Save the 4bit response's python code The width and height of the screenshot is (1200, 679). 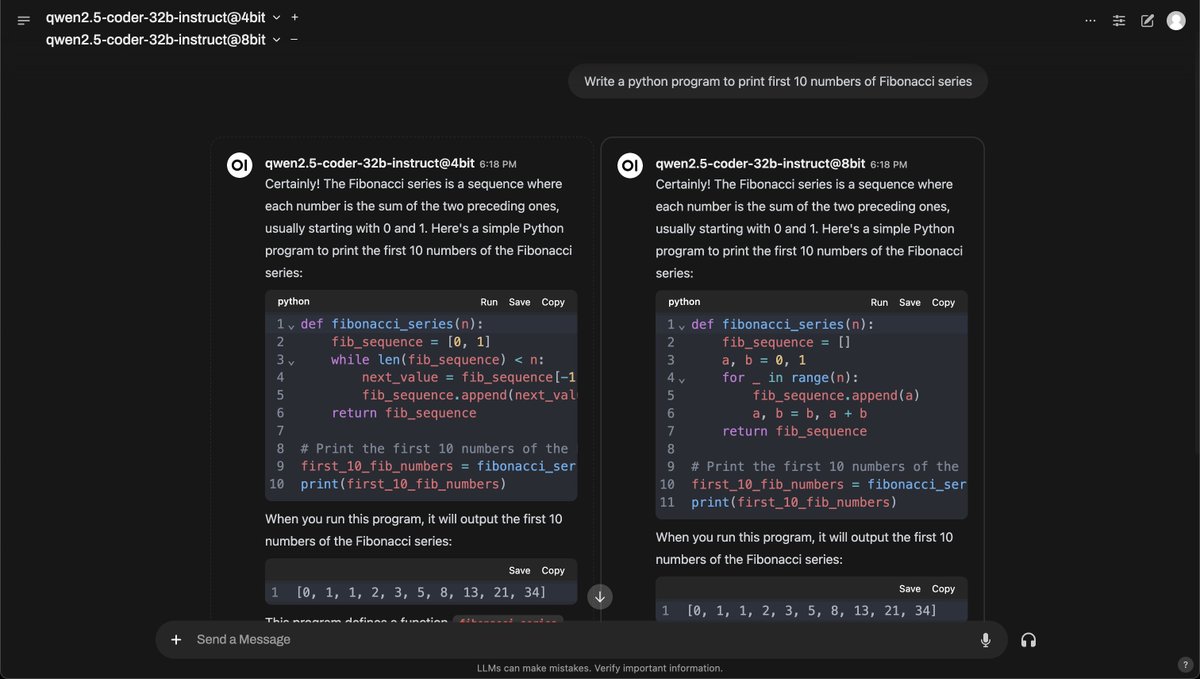click(x=520, y=302)
